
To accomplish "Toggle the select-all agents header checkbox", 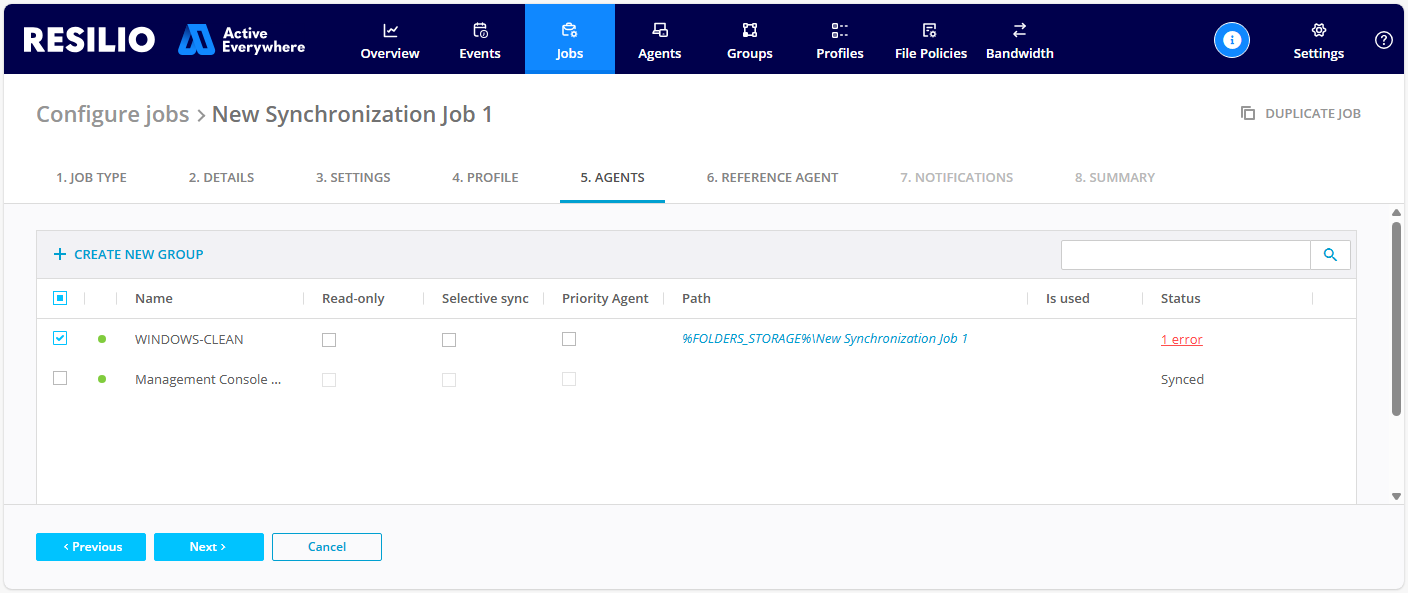I will 60,298.
